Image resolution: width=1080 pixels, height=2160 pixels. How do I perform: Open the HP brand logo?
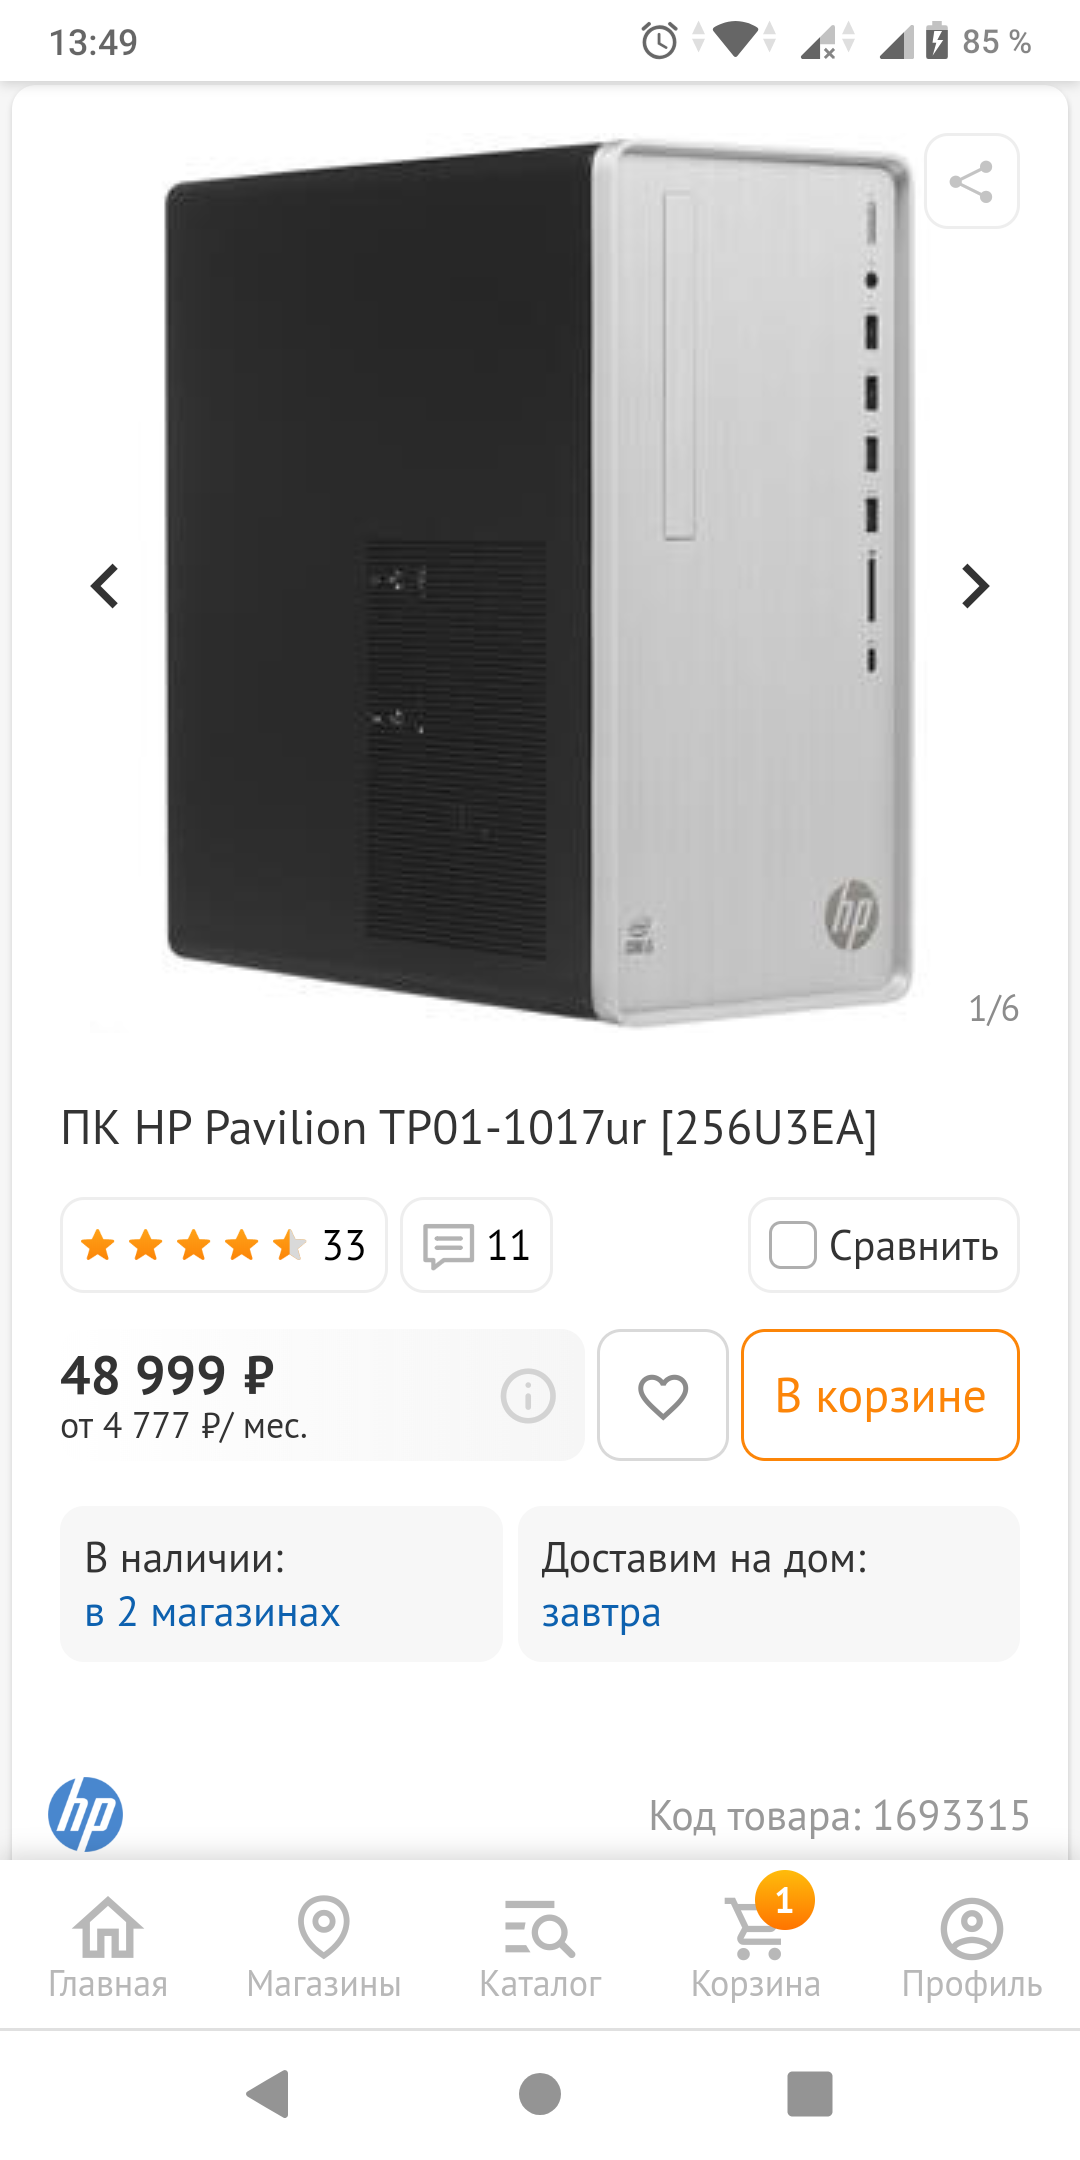pyautogui.click(x=86, y=1814)
